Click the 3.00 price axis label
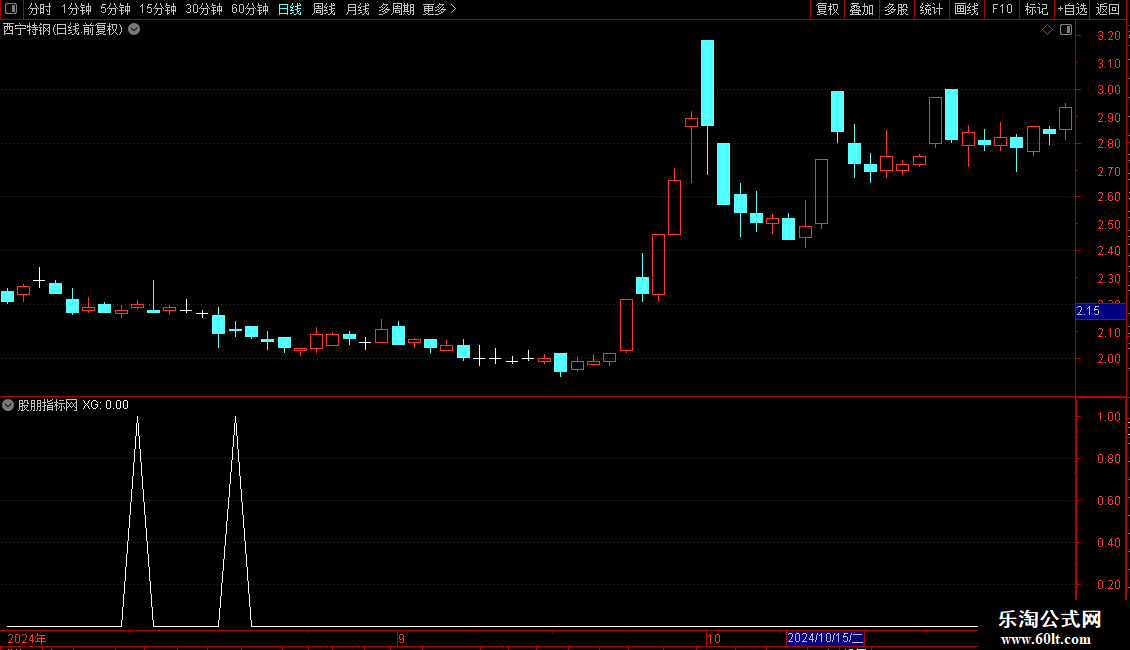The image size is (1130, 650). (x=1108, y=90)
